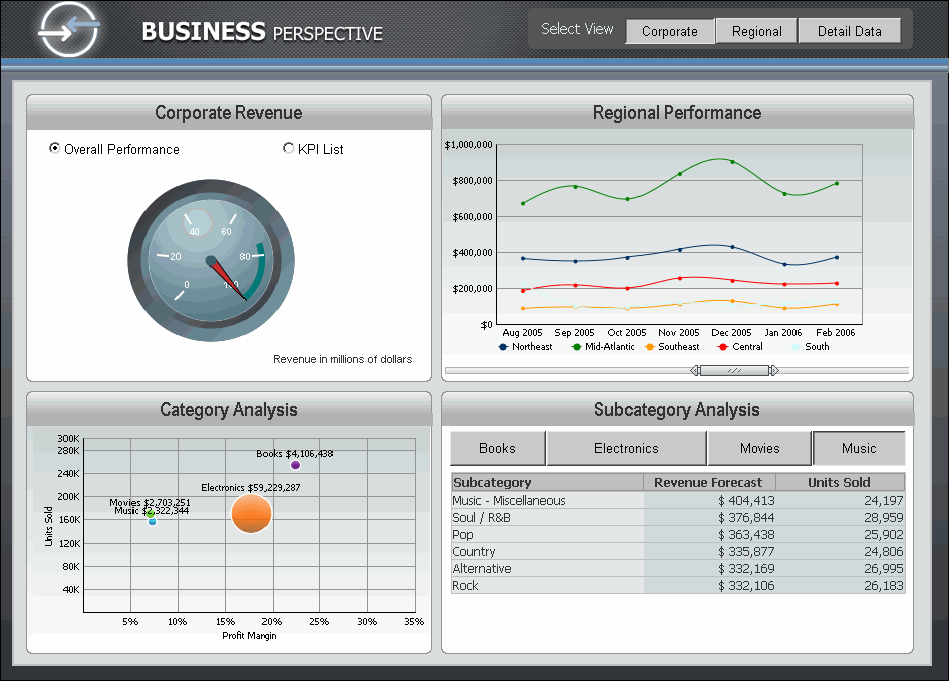949x681 pixels.
Task: Click the Subcategory Analysis panel title
Action: pos(677,410)
